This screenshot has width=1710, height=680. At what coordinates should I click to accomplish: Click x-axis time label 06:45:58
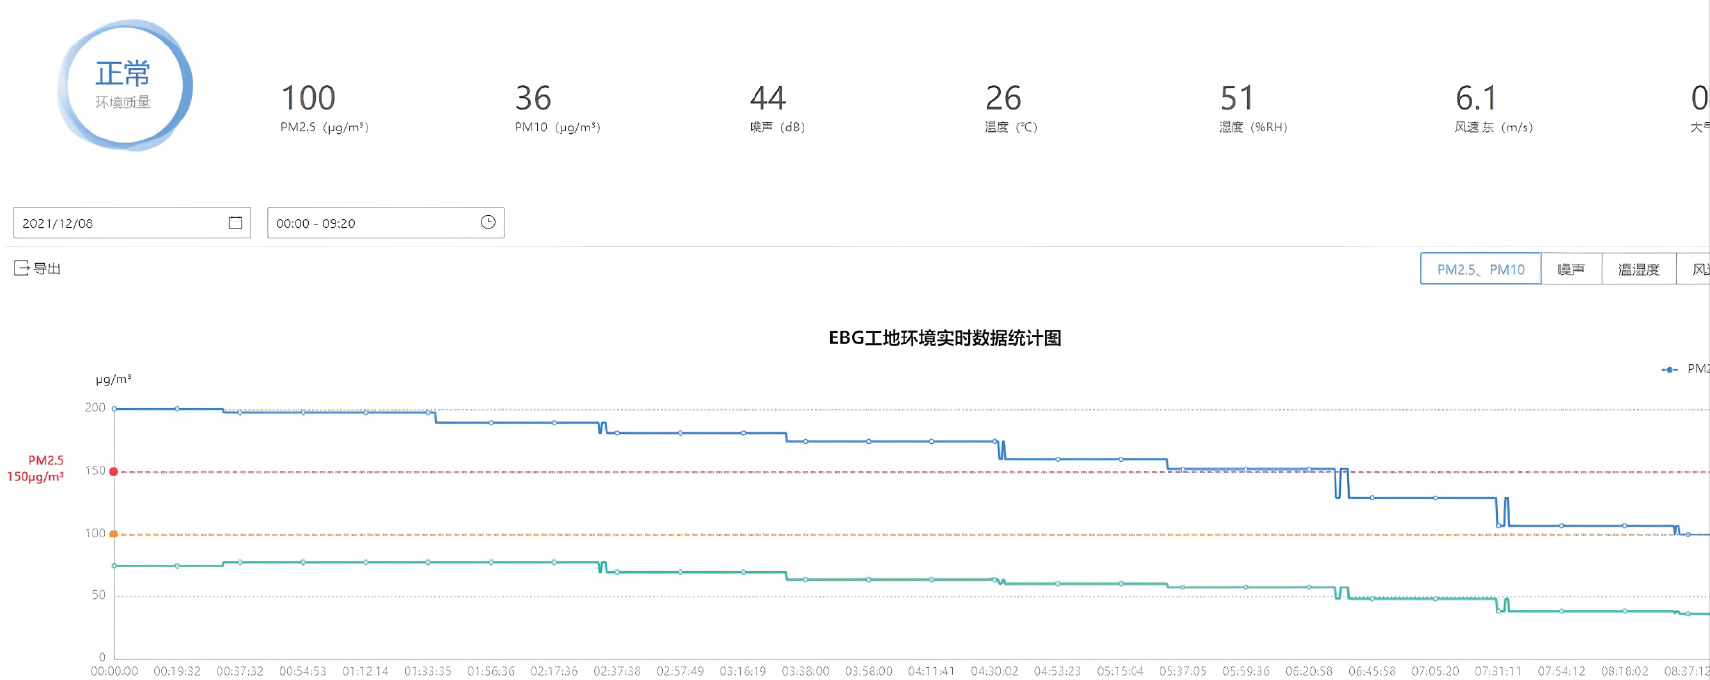[x=1371, y=671]
